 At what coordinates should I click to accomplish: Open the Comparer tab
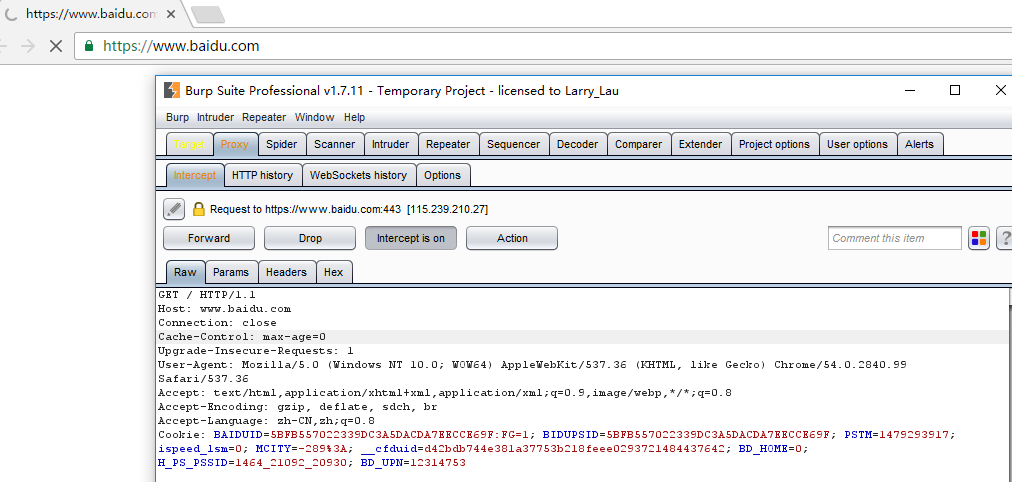tap(638, 145)
